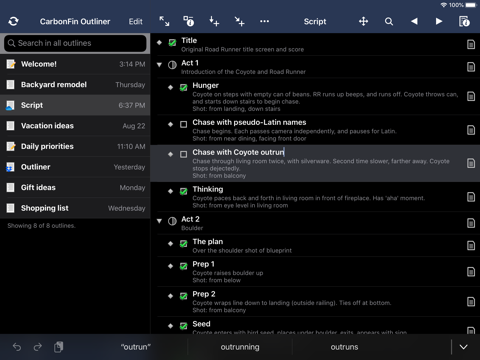Image resolution: width=480 pixels, height=360 pixels.
Task: Open outline info document icon
Action: [x=464, y=21]
